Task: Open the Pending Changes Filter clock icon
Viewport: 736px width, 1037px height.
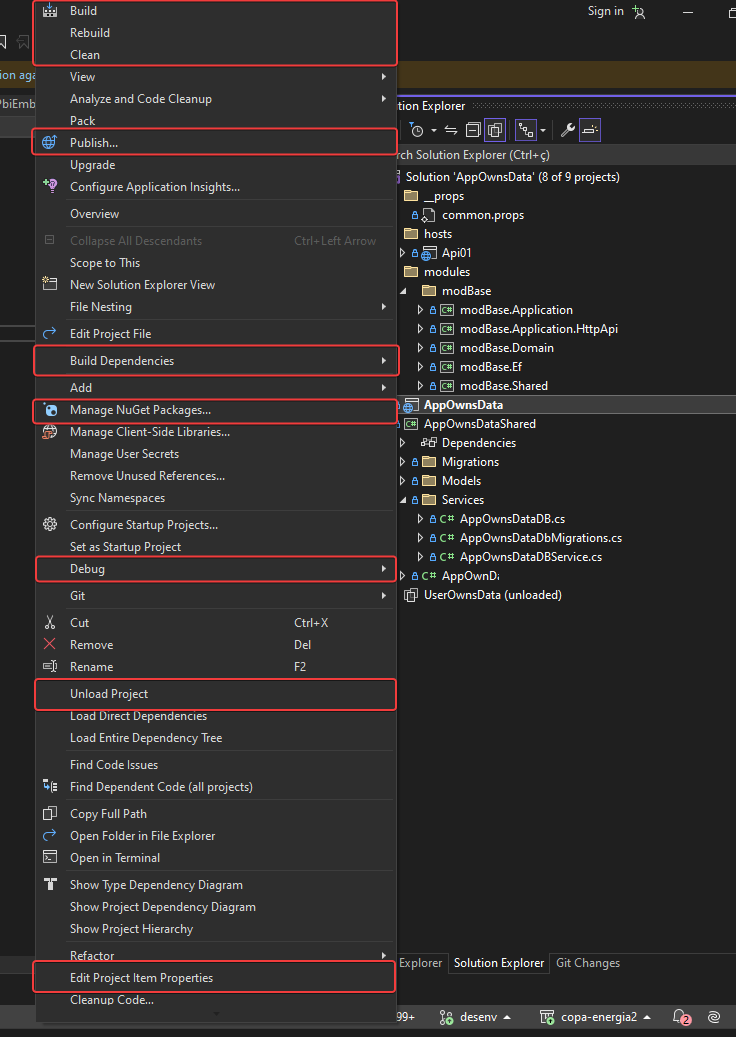Action: pyautogui.click(x=417, y=130)
